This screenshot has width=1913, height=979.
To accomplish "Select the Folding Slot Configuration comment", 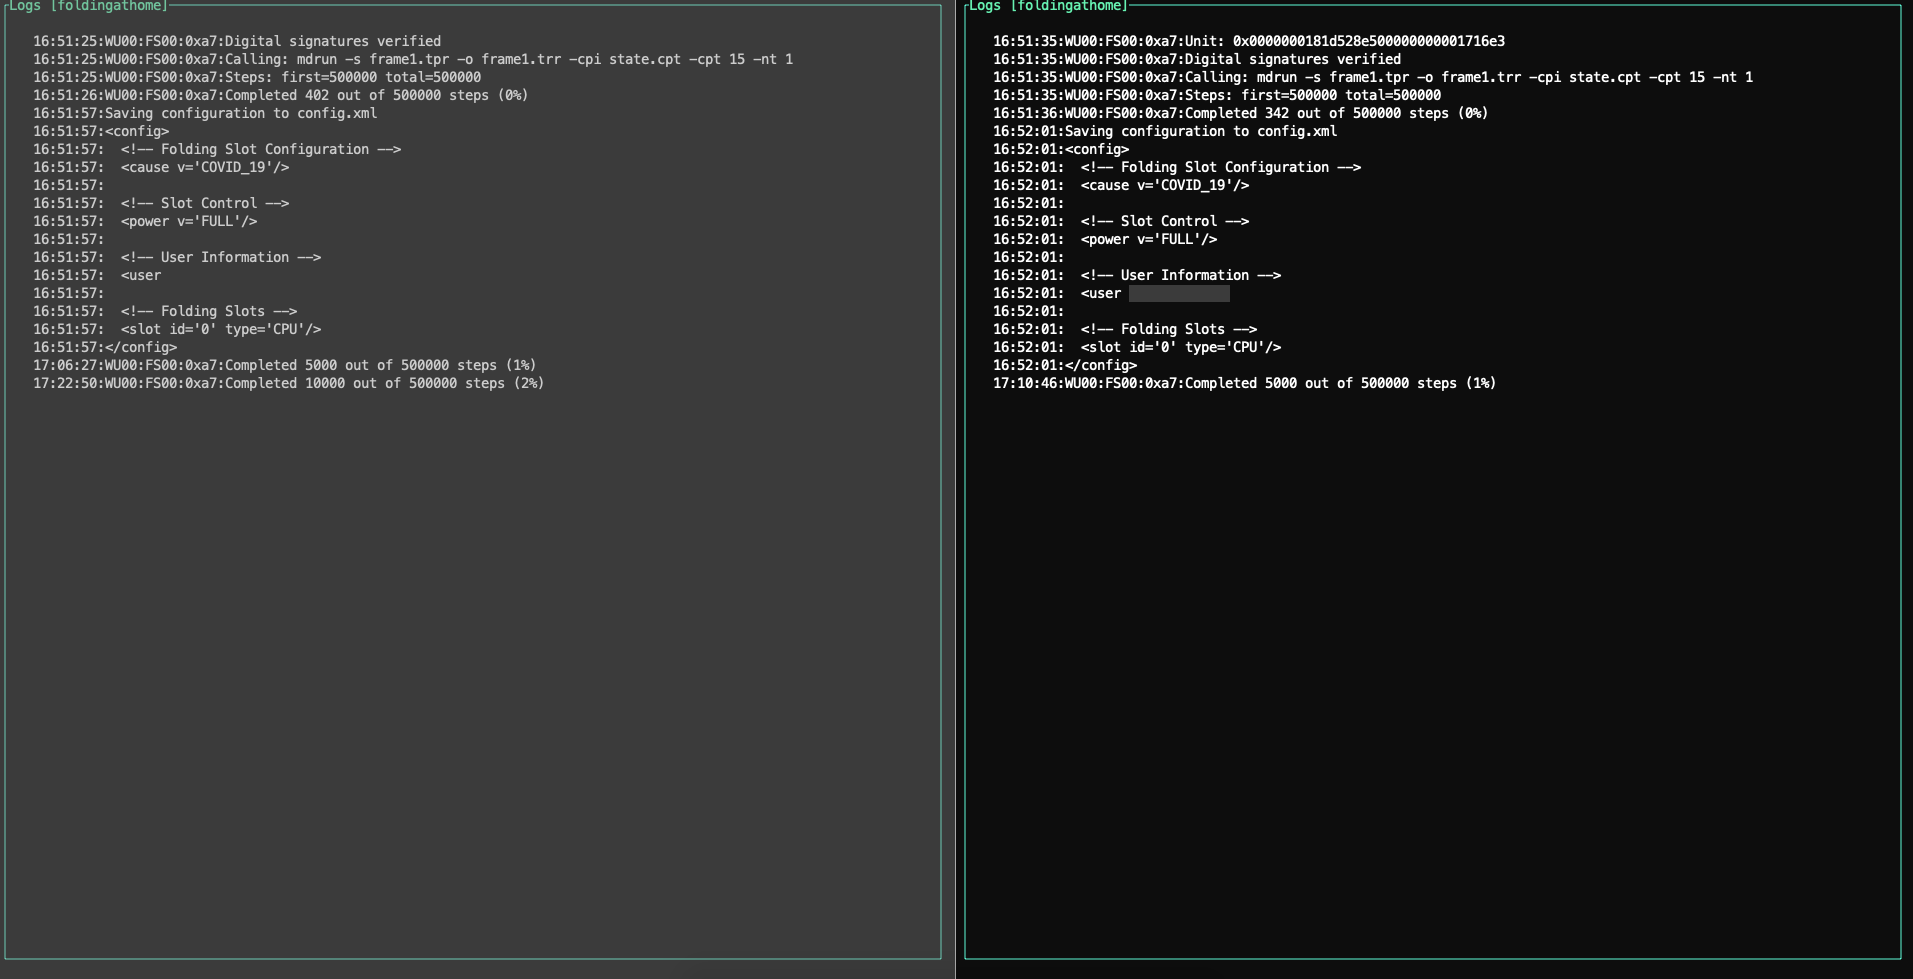I will point(218,149).
